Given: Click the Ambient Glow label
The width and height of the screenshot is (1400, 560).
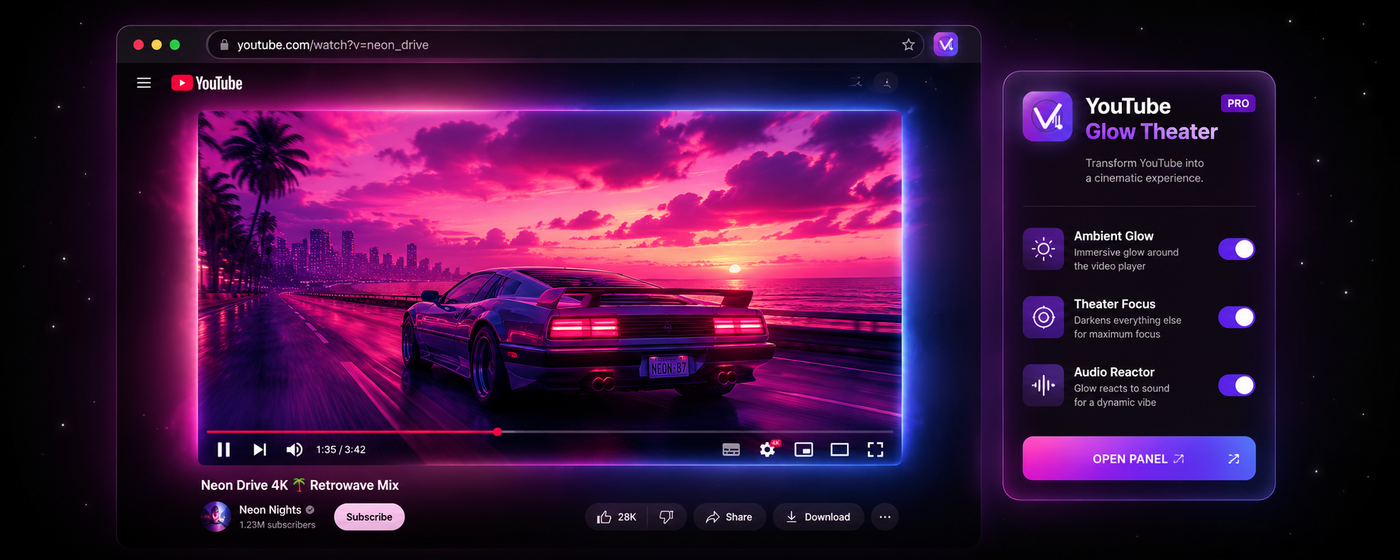Looking at the screenshot, I should 1114,236.
